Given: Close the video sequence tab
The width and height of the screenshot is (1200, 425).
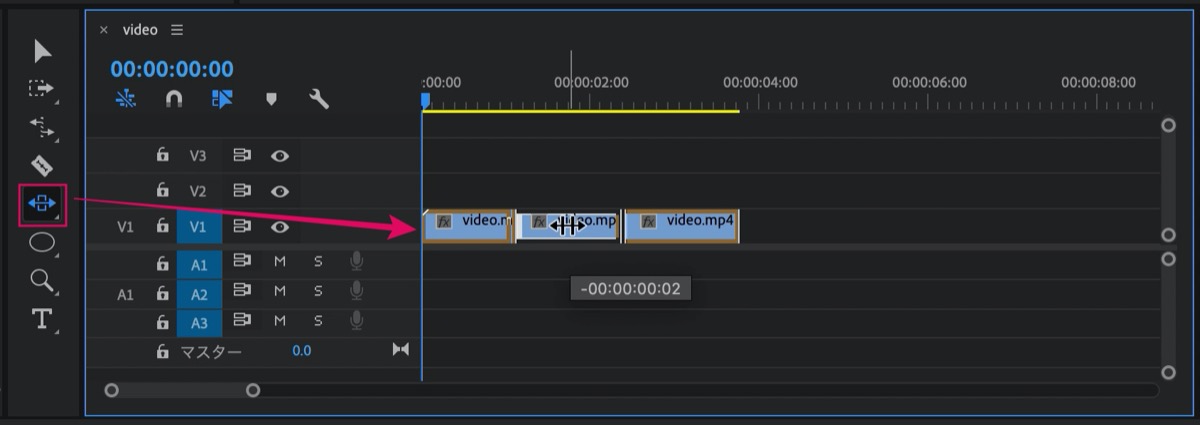Looking at the screenshot, I should tap(103, 30).
